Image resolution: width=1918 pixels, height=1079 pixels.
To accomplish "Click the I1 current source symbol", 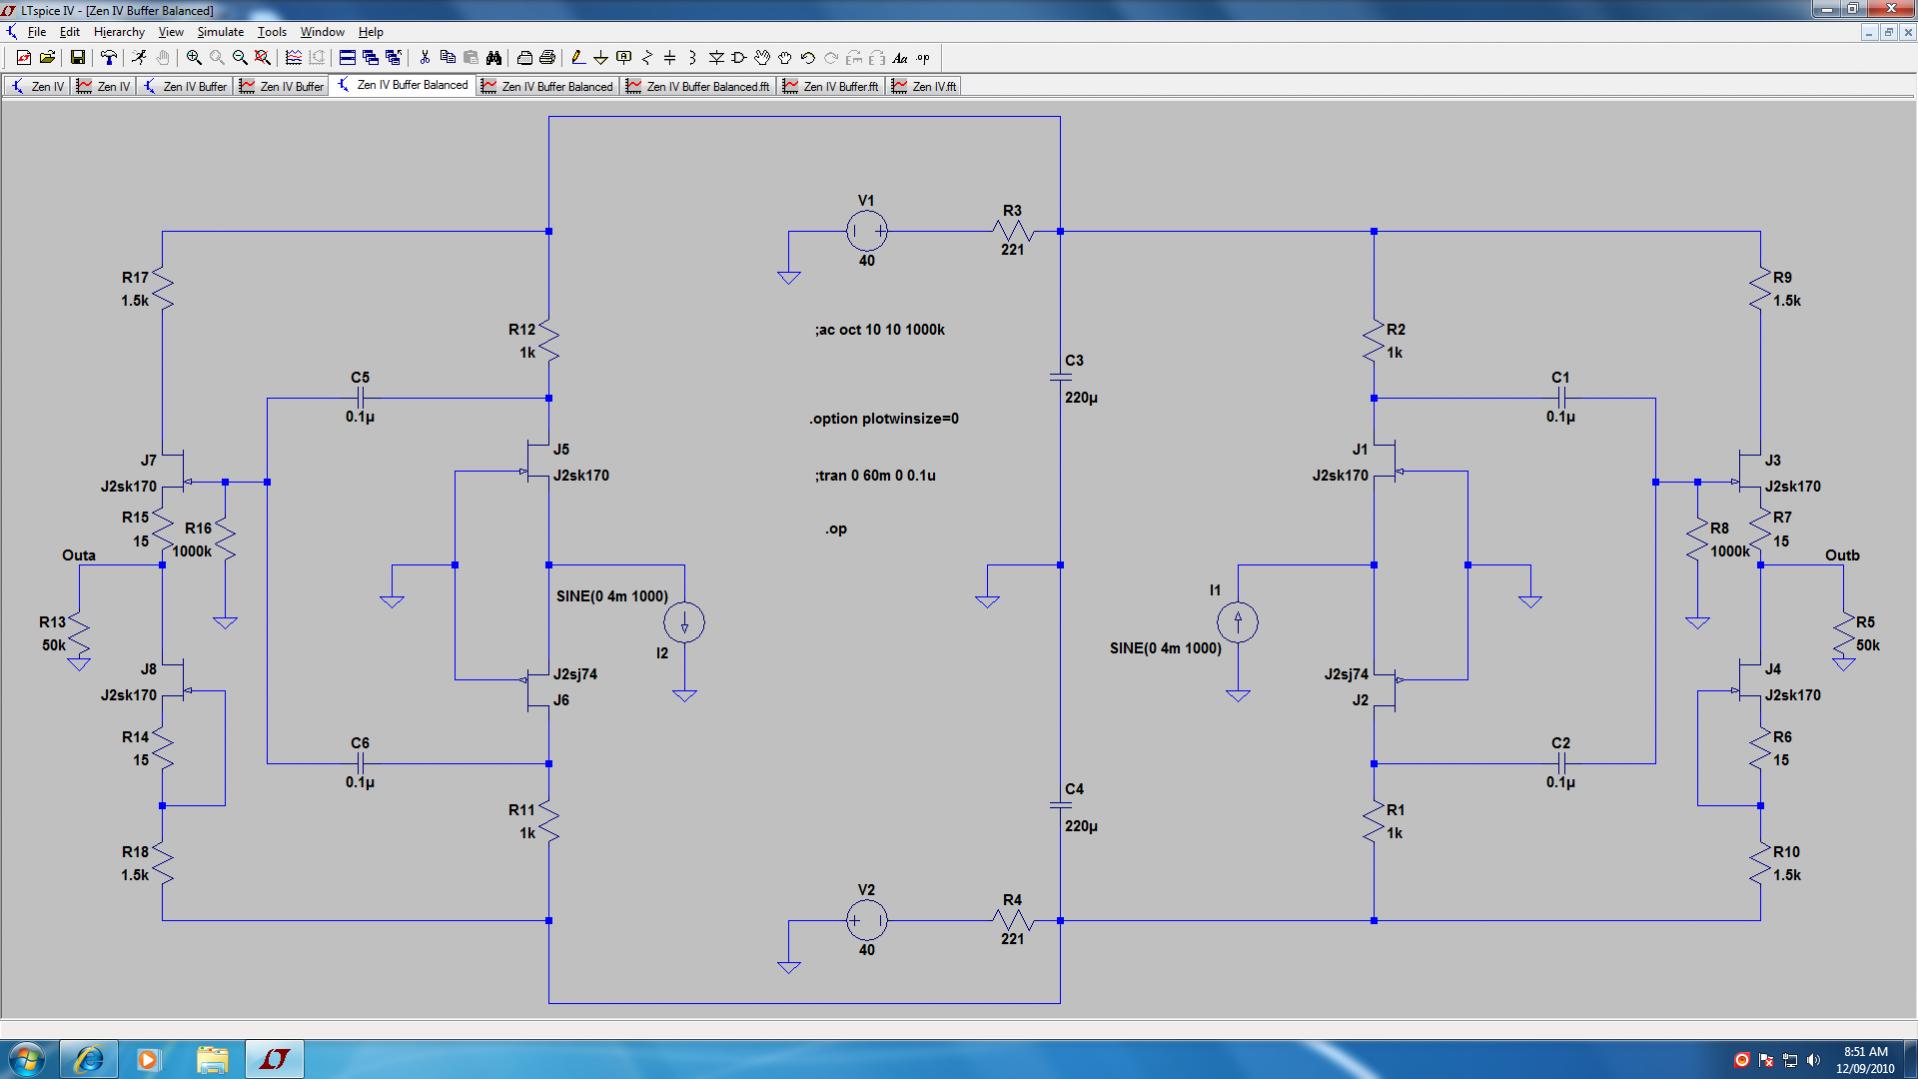I will coord(1237,622).
